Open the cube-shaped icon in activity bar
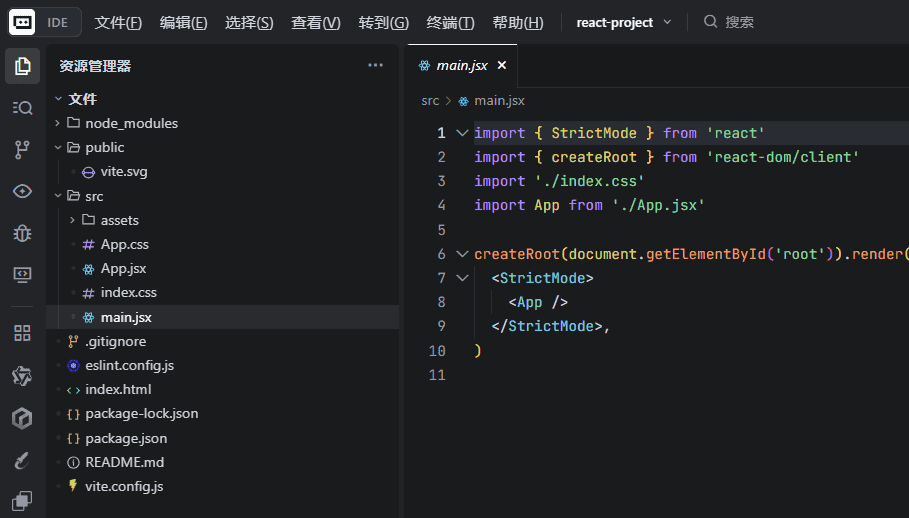This screenshot has width=909, height=518. (23, 418)
